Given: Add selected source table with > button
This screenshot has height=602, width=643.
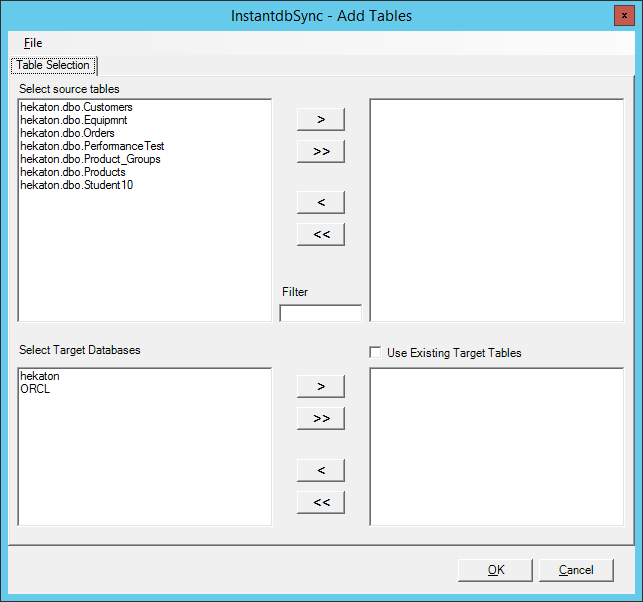Looking at the screenshot, I should [321, 119].
